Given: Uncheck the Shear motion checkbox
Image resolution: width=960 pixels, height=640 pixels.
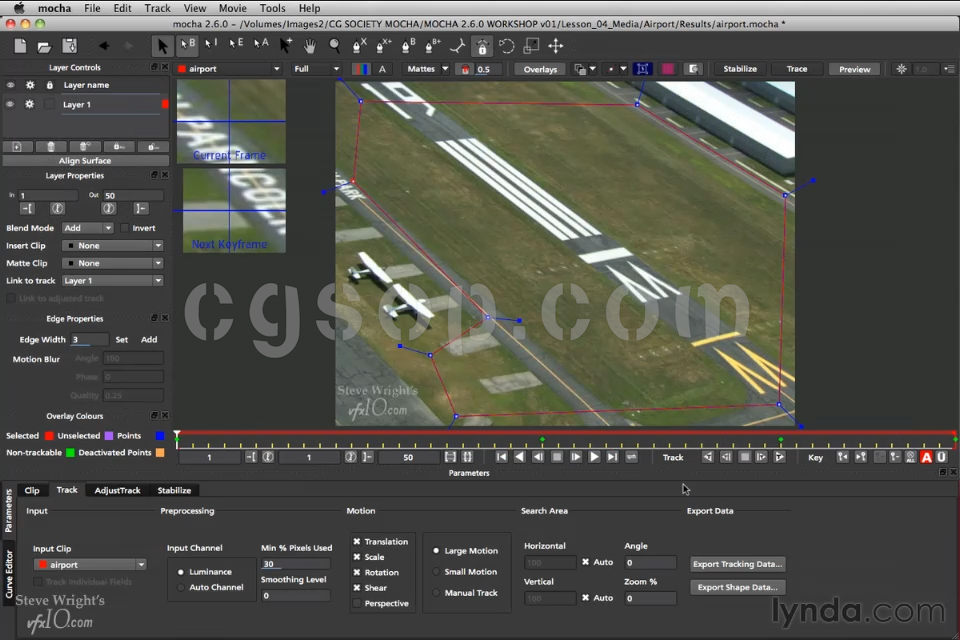Looking at the screenshot, I should click(x=357, y=588).
